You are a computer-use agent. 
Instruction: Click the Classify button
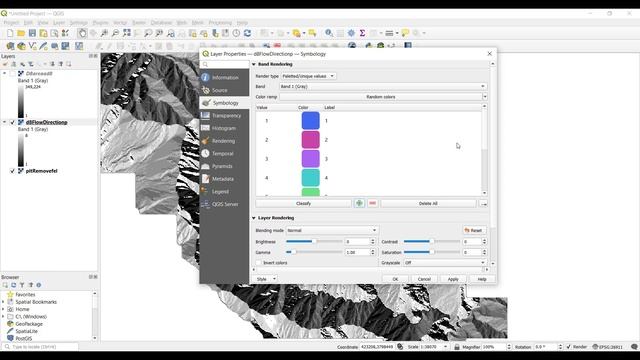coord(303,203)
